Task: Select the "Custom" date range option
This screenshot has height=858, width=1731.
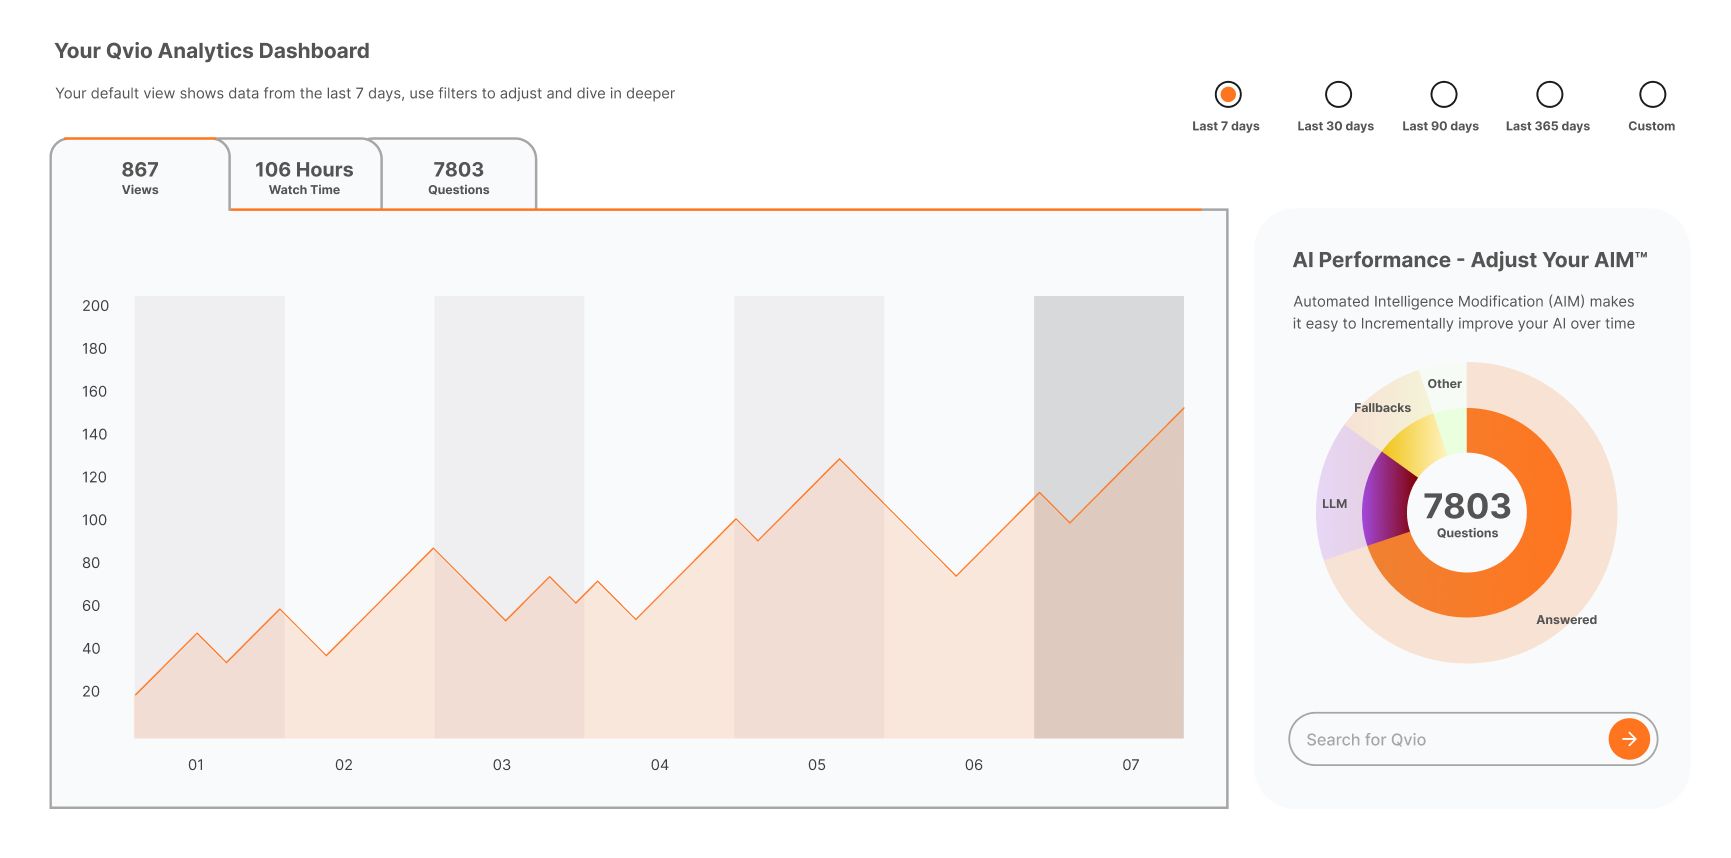Action: (x=1651, y=95)
